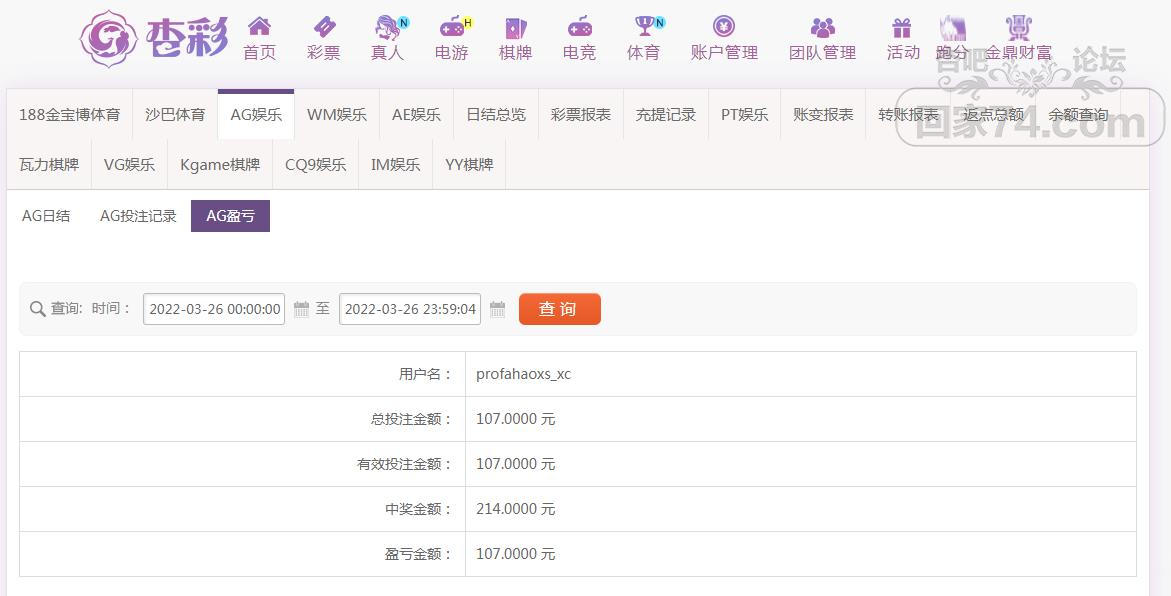This screenshot has height=596, width=1171.
Task: Switch to the PT娱乐 tab
Action: coord(745,114)
